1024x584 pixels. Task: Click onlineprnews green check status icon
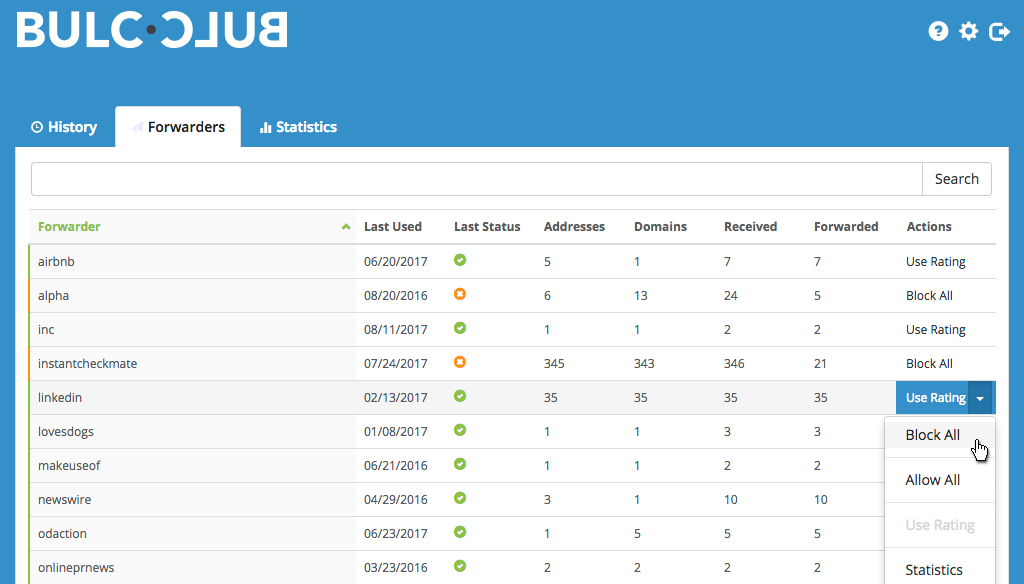tap(460, 566)
